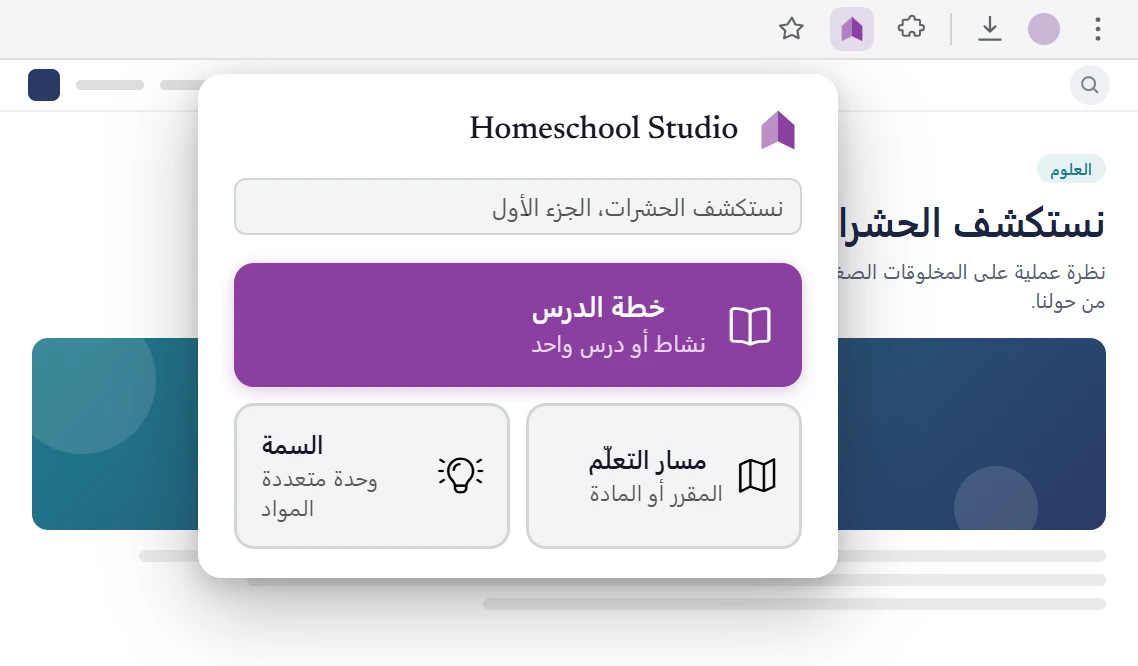Click the page description ending من حولنا
Screen dimensions: 1138x666
(971, 287)
